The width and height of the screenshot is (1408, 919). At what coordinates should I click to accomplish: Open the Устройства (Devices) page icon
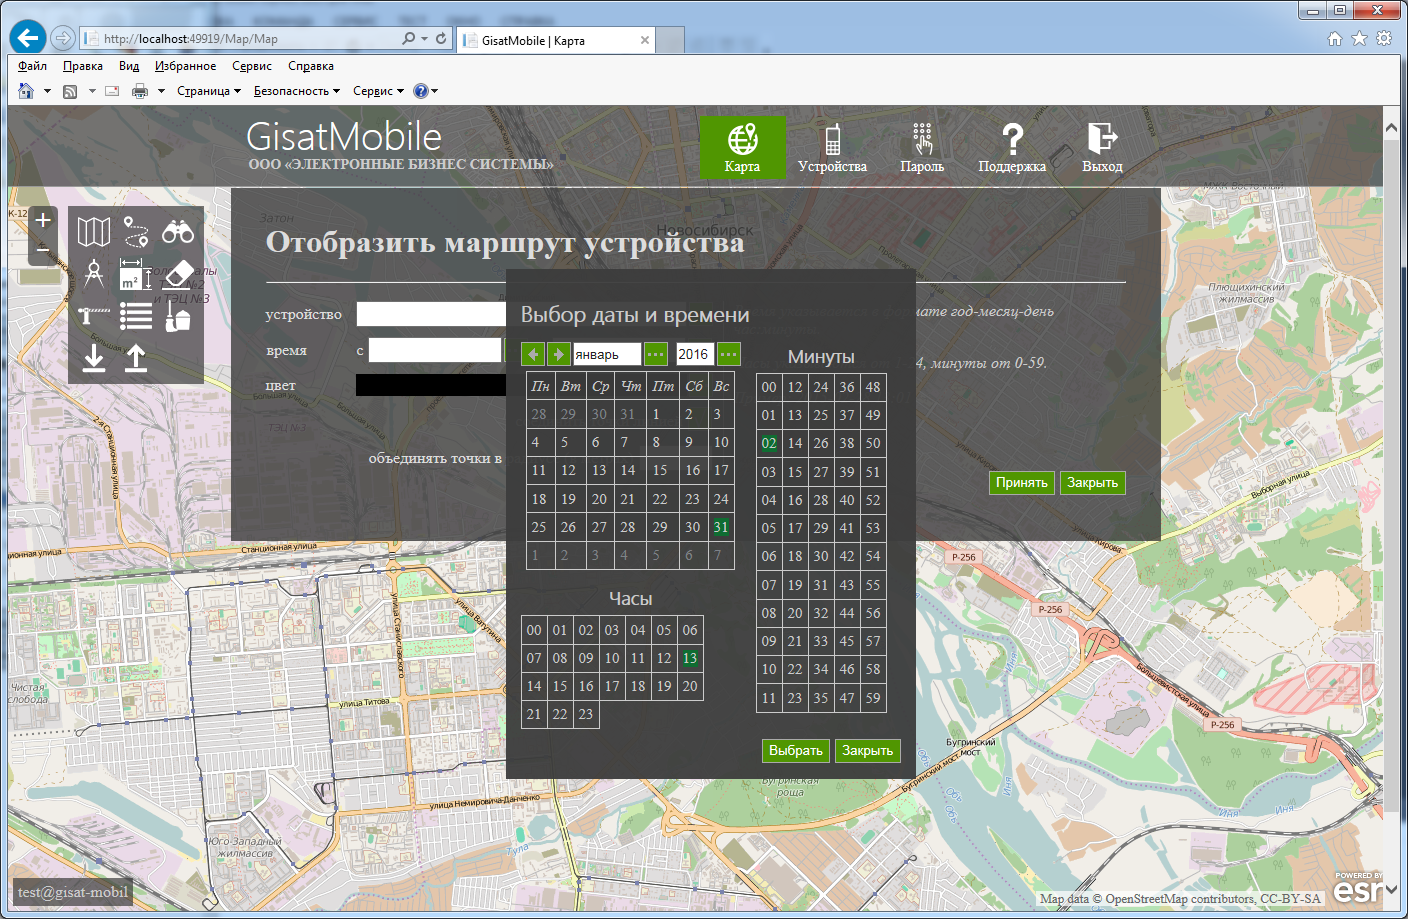(832, 140)
